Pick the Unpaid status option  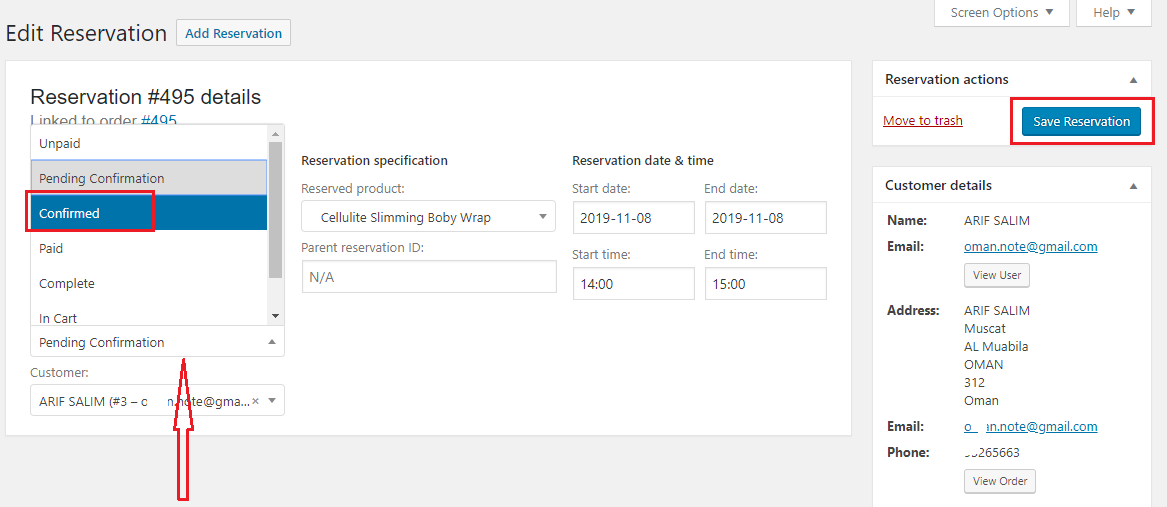[x=60, y=143]
